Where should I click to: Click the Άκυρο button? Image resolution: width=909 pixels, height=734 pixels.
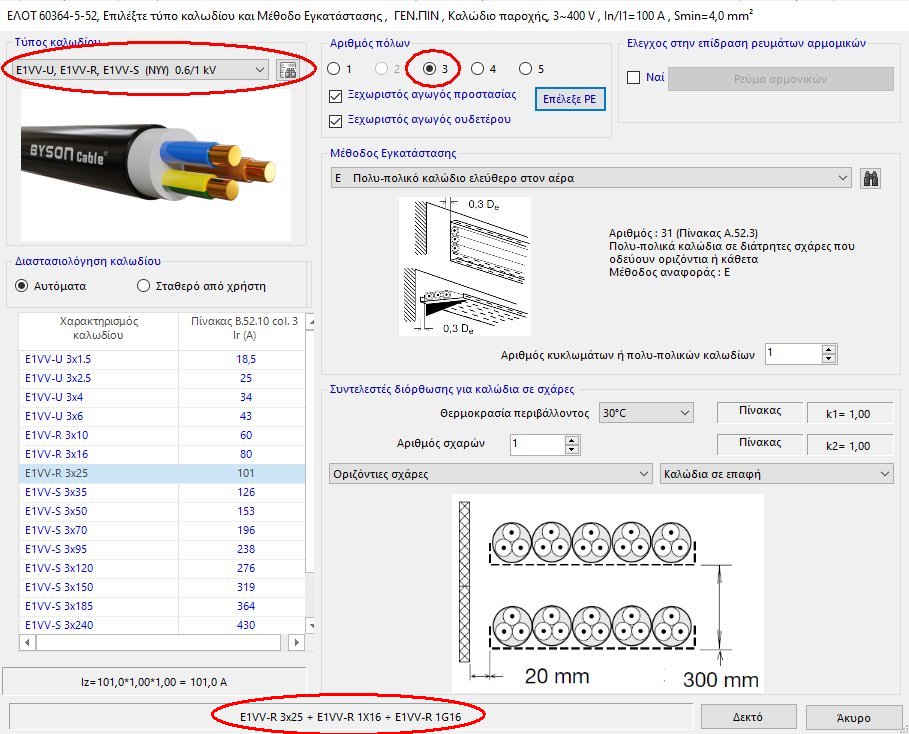click(x=856, y=716)
